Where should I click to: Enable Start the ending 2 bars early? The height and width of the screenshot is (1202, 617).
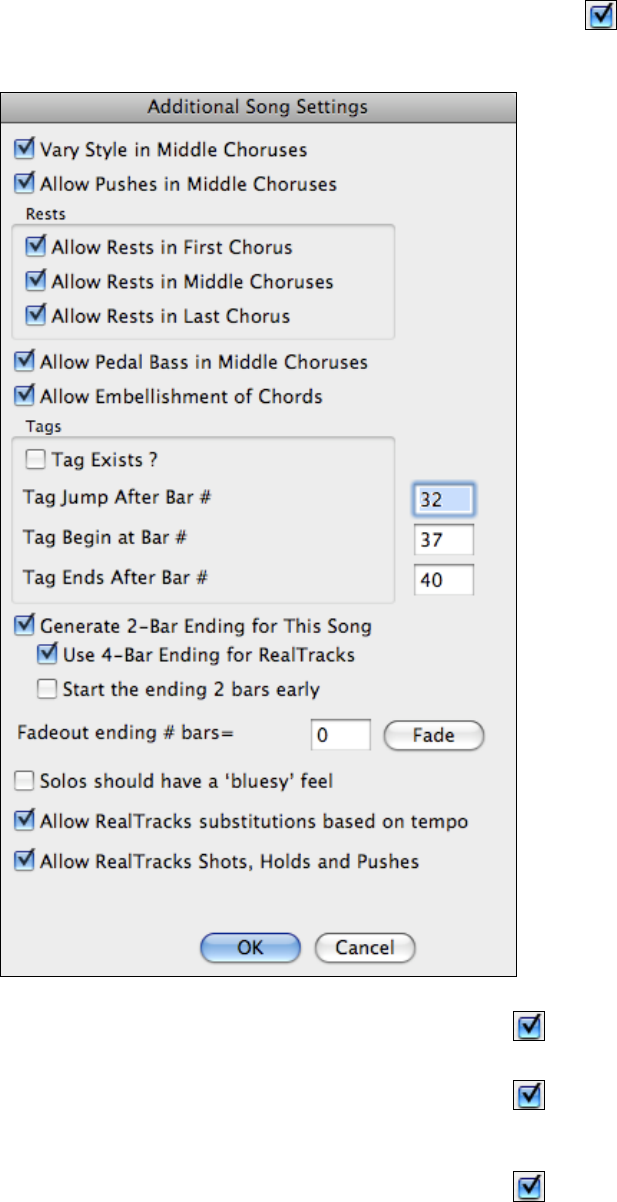[x=45, y=688]
